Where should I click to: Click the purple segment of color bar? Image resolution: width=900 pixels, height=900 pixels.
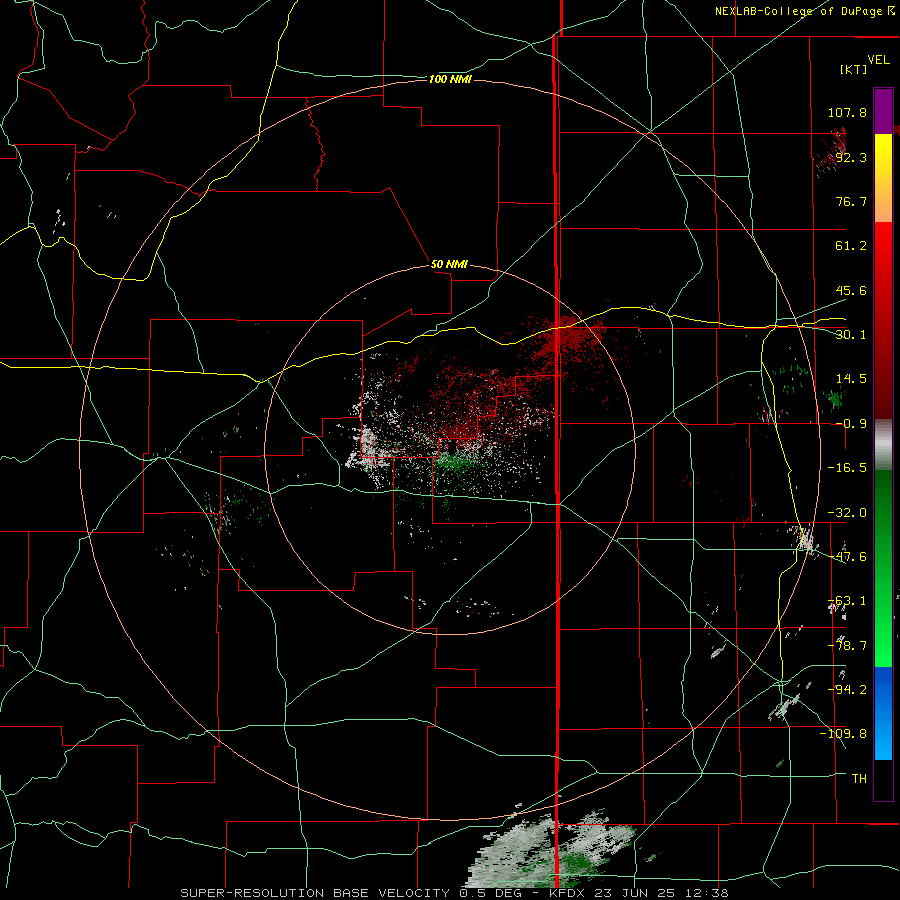[883, 111]
